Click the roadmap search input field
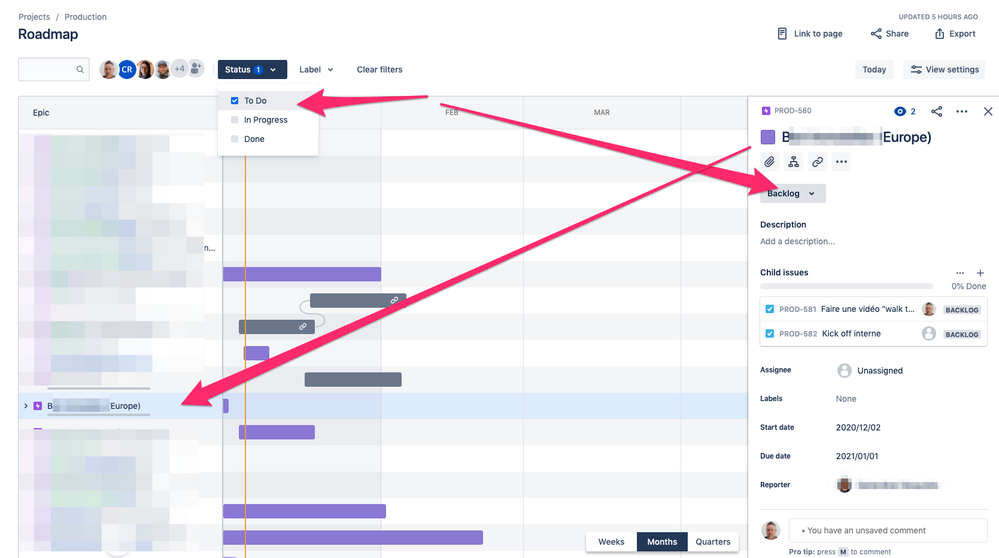 point(54,69)
